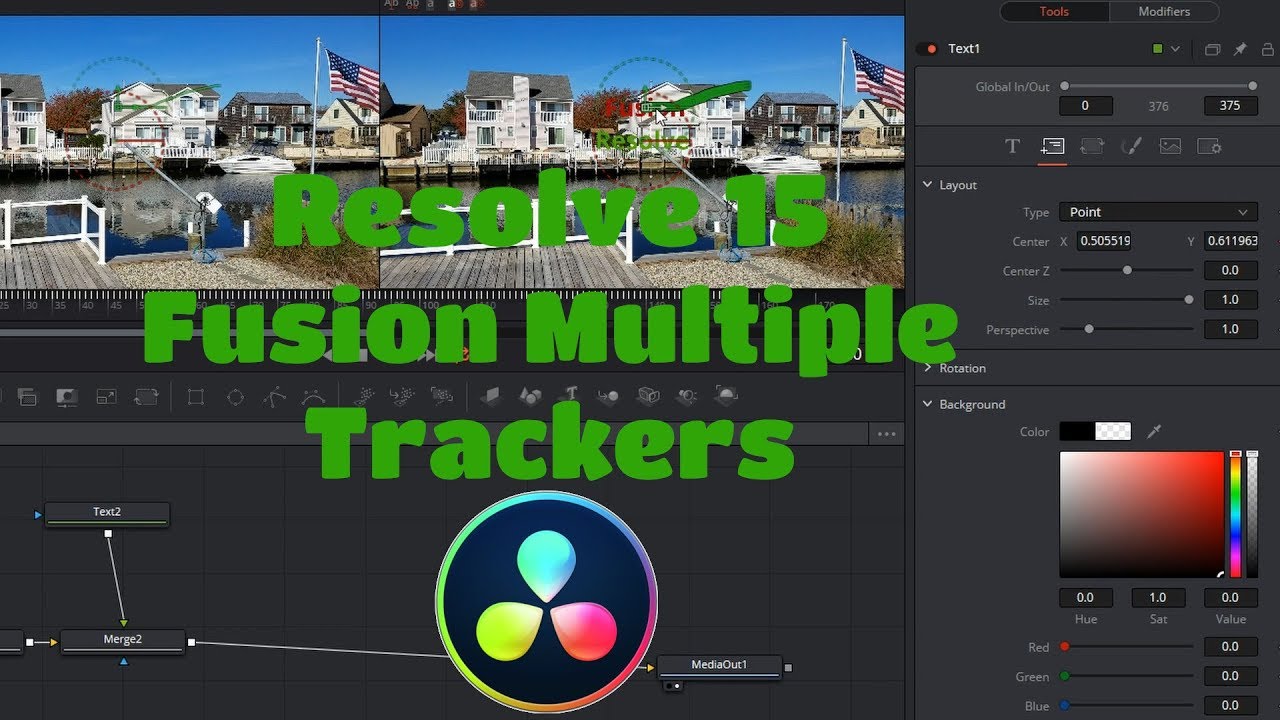This screenshot has width=1280, height=720.
Task: Select the MediaOut1 node
Action: (x=719, y=667)
